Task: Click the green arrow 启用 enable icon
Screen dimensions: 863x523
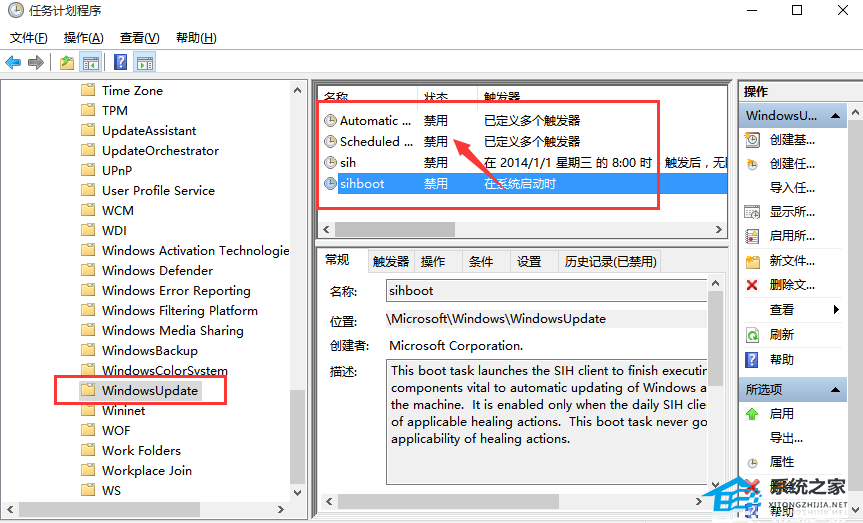Action: (752, 414)
